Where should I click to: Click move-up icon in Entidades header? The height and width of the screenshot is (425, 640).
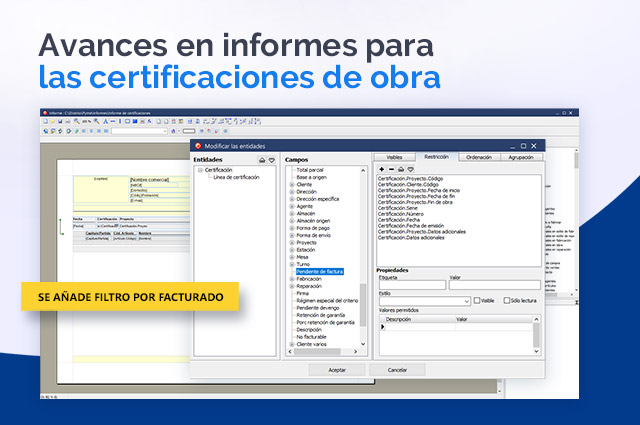point(261,160)
